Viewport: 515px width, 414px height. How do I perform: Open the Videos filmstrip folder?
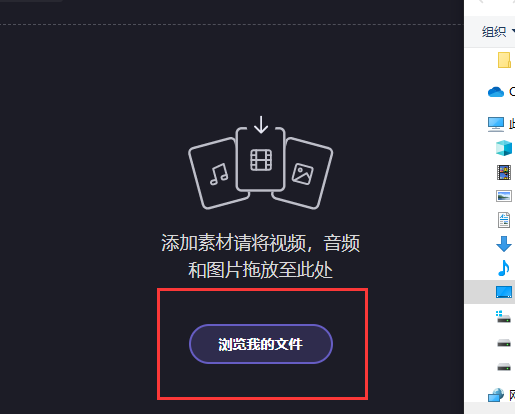504,172
